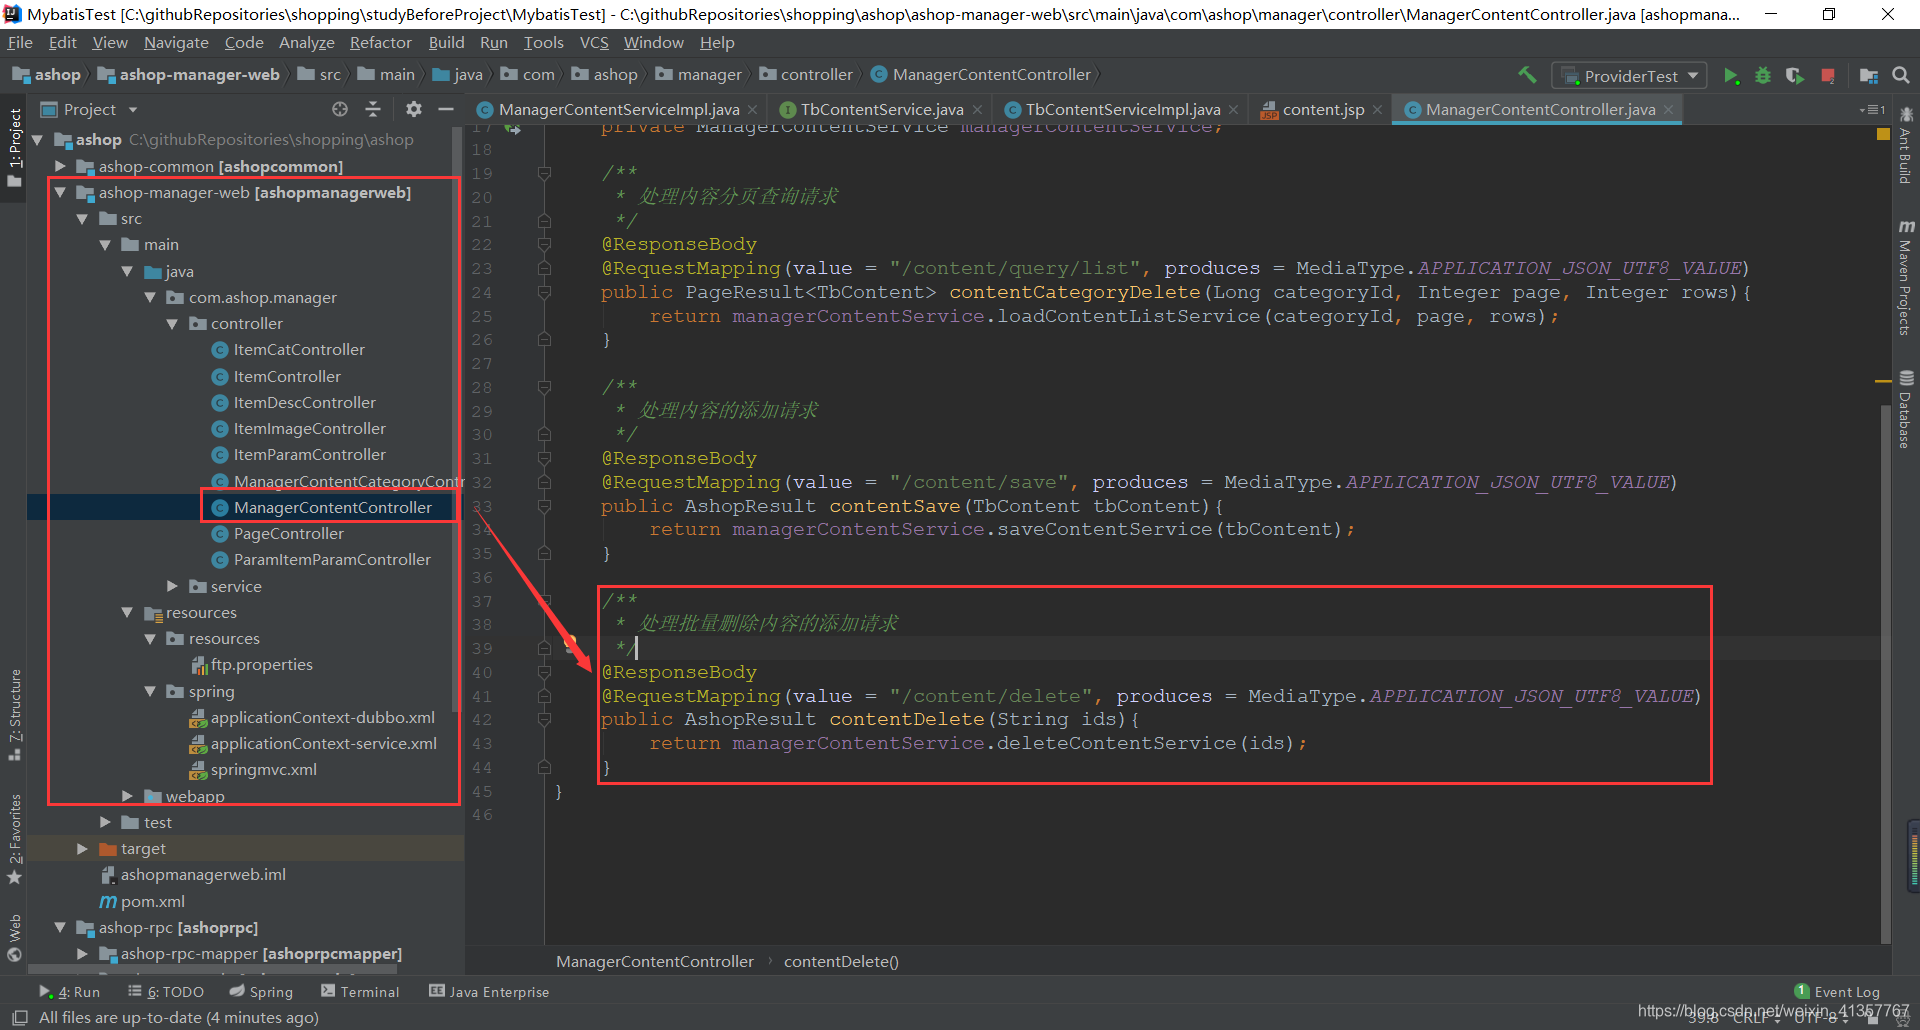This screenshot has width=1920, height=1030.
Task: Select ItemCatController in project tree
Action: tap(299, 350)
